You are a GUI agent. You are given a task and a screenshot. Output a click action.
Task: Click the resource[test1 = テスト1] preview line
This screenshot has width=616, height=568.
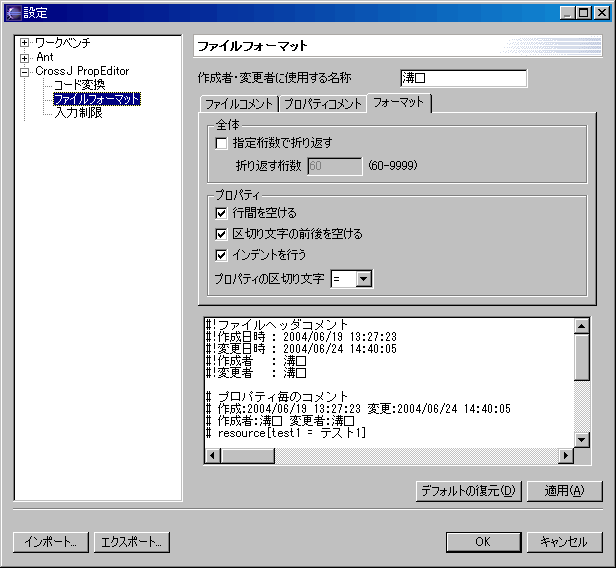click(x=292, y=433)
